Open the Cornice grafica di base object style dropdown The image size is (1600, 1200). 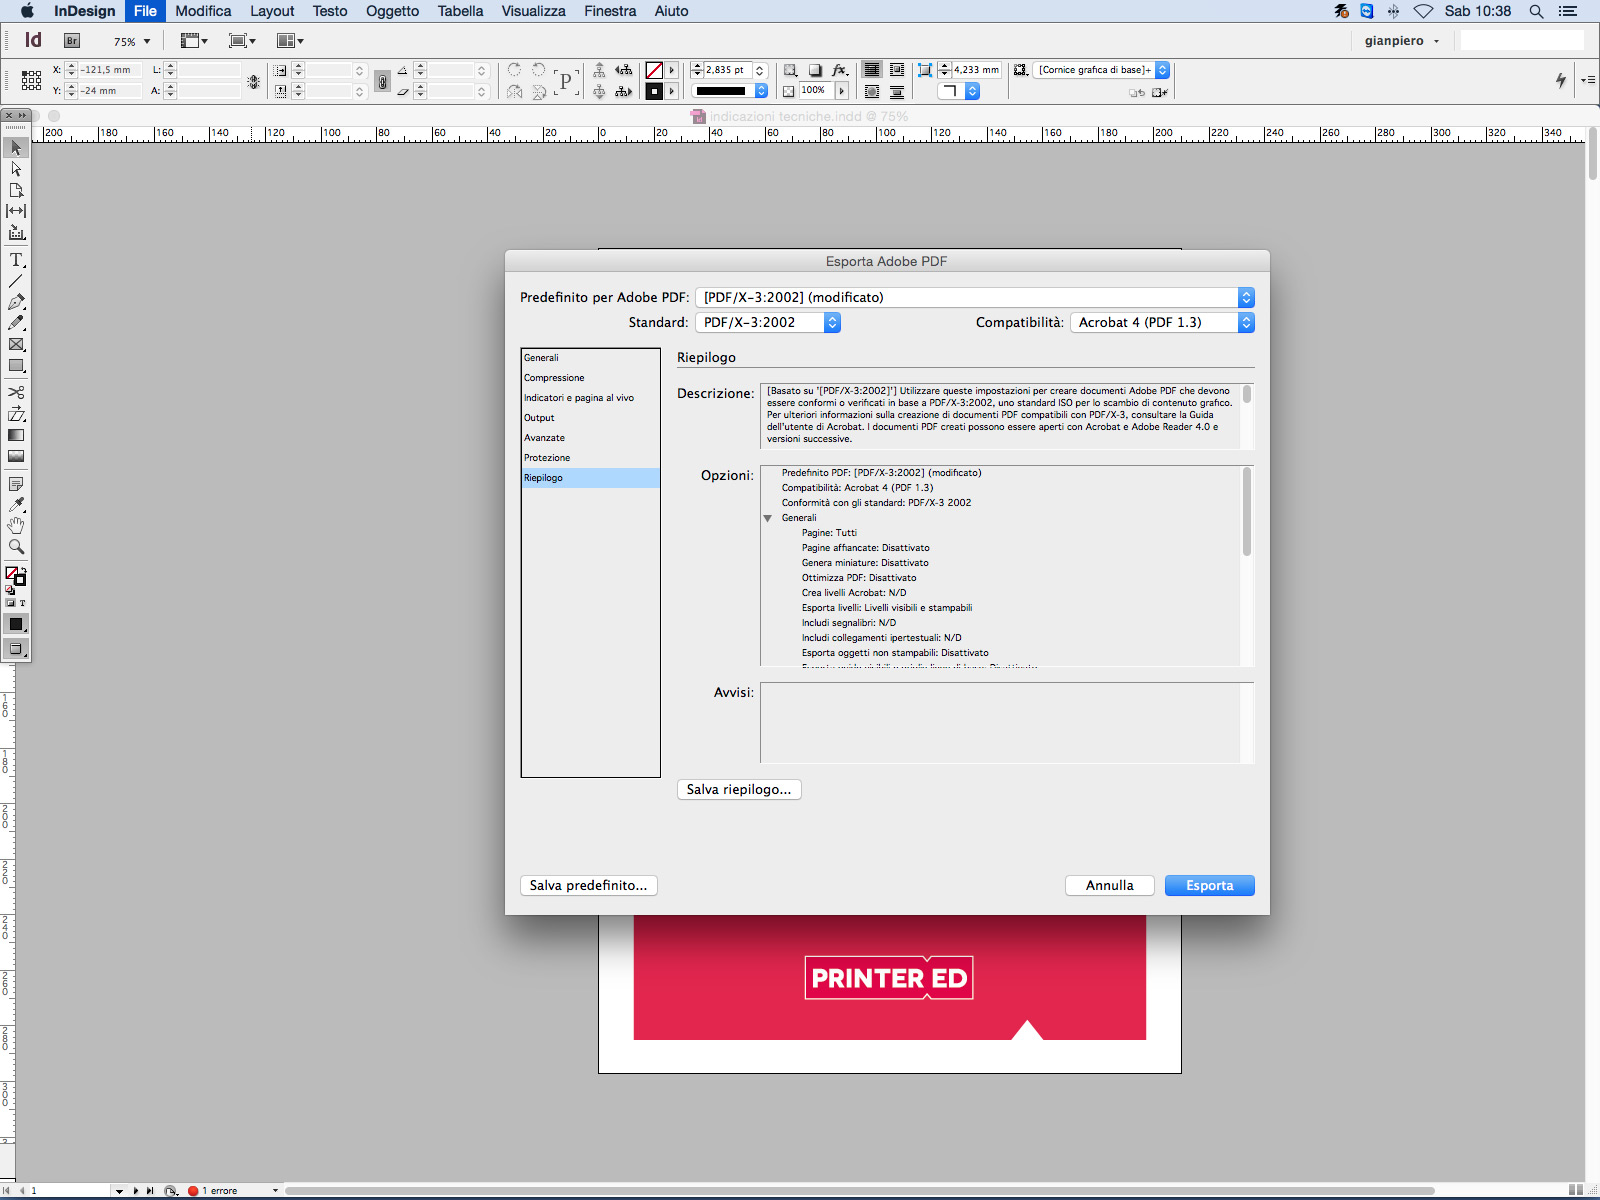[x=1102, y=70]
